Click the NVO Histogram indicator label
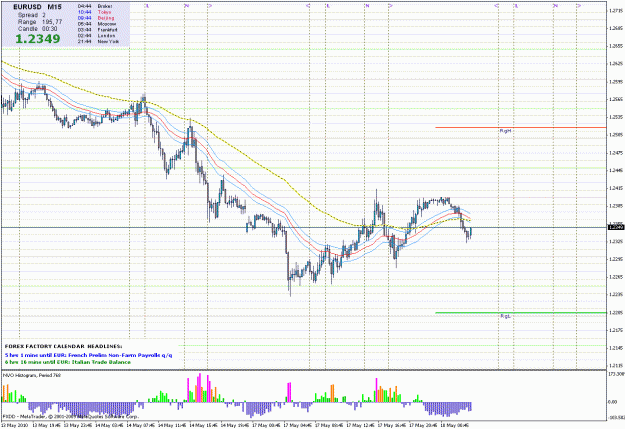 [32, 376]
